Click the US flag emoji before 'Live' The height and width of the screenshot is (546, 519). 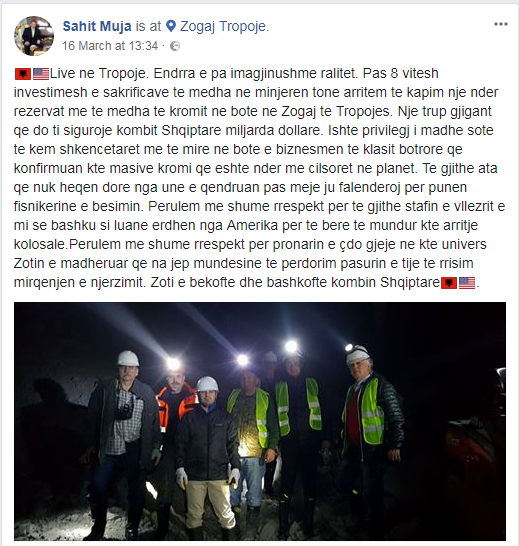click(41, 74)
